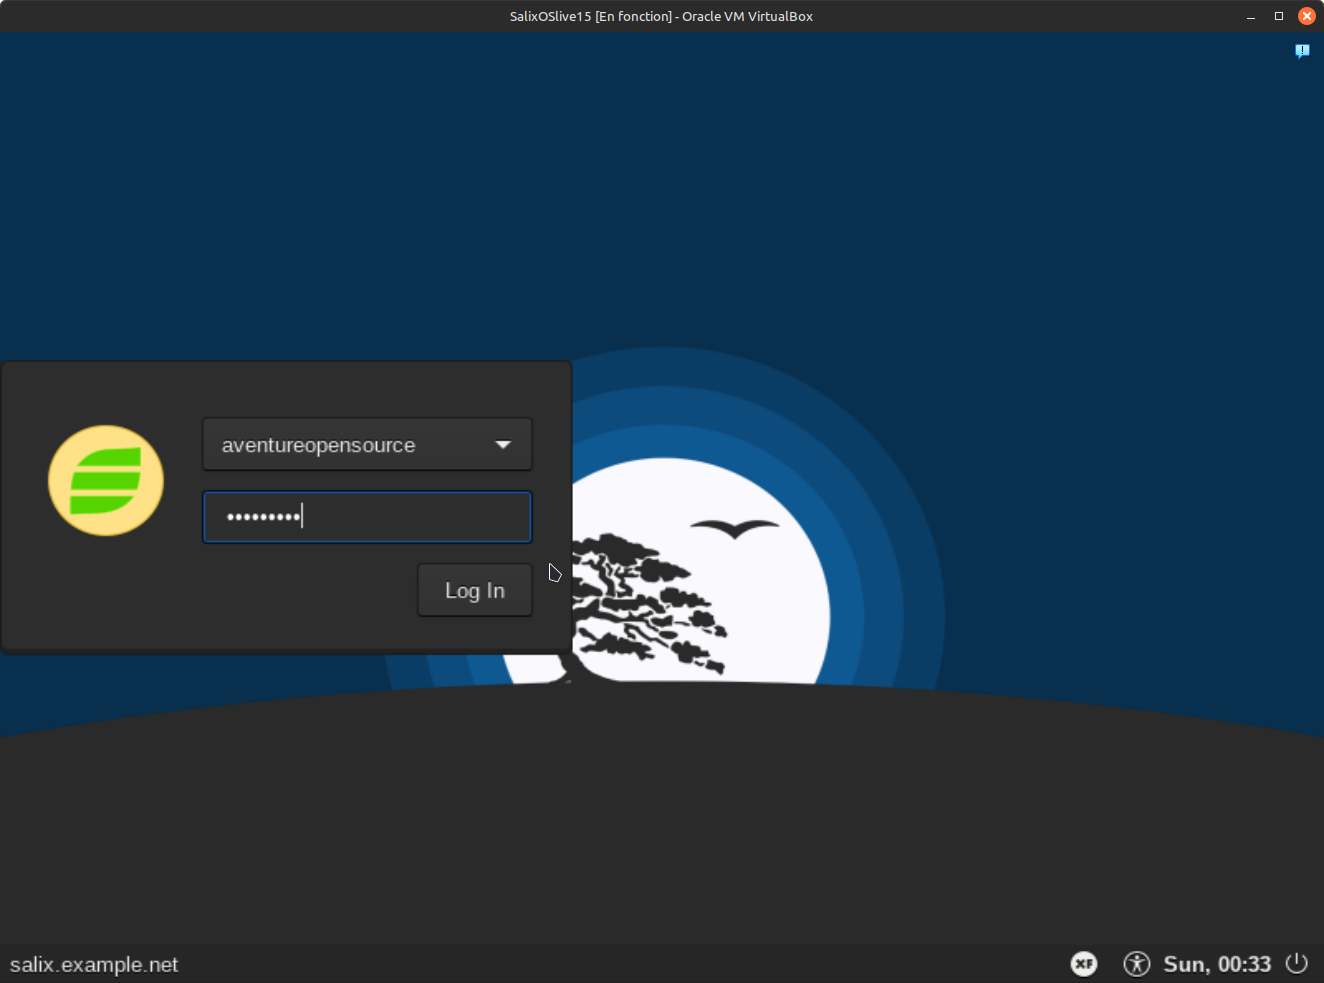Open the accessibility menu icon
The image size is (1324, 983).
[x=1136, y=964]
